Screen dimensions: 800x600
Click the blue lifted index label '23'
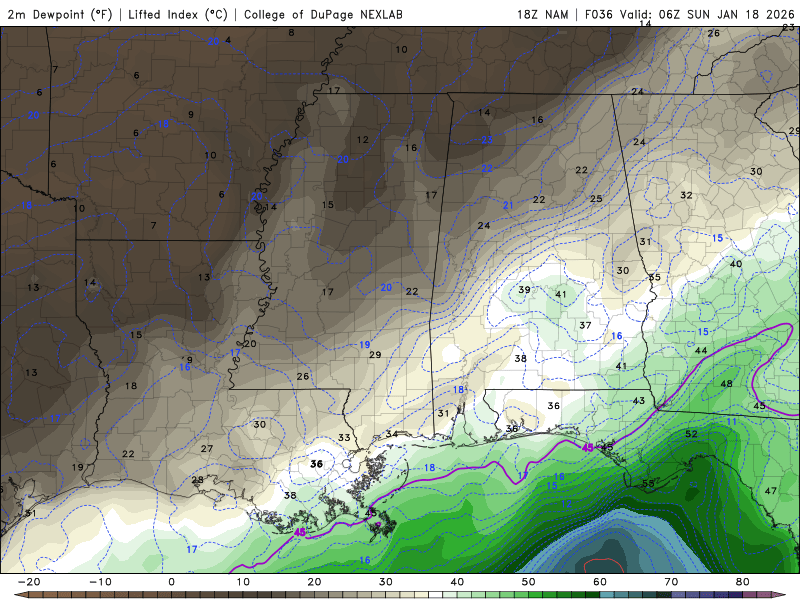(x=487, y=140)
